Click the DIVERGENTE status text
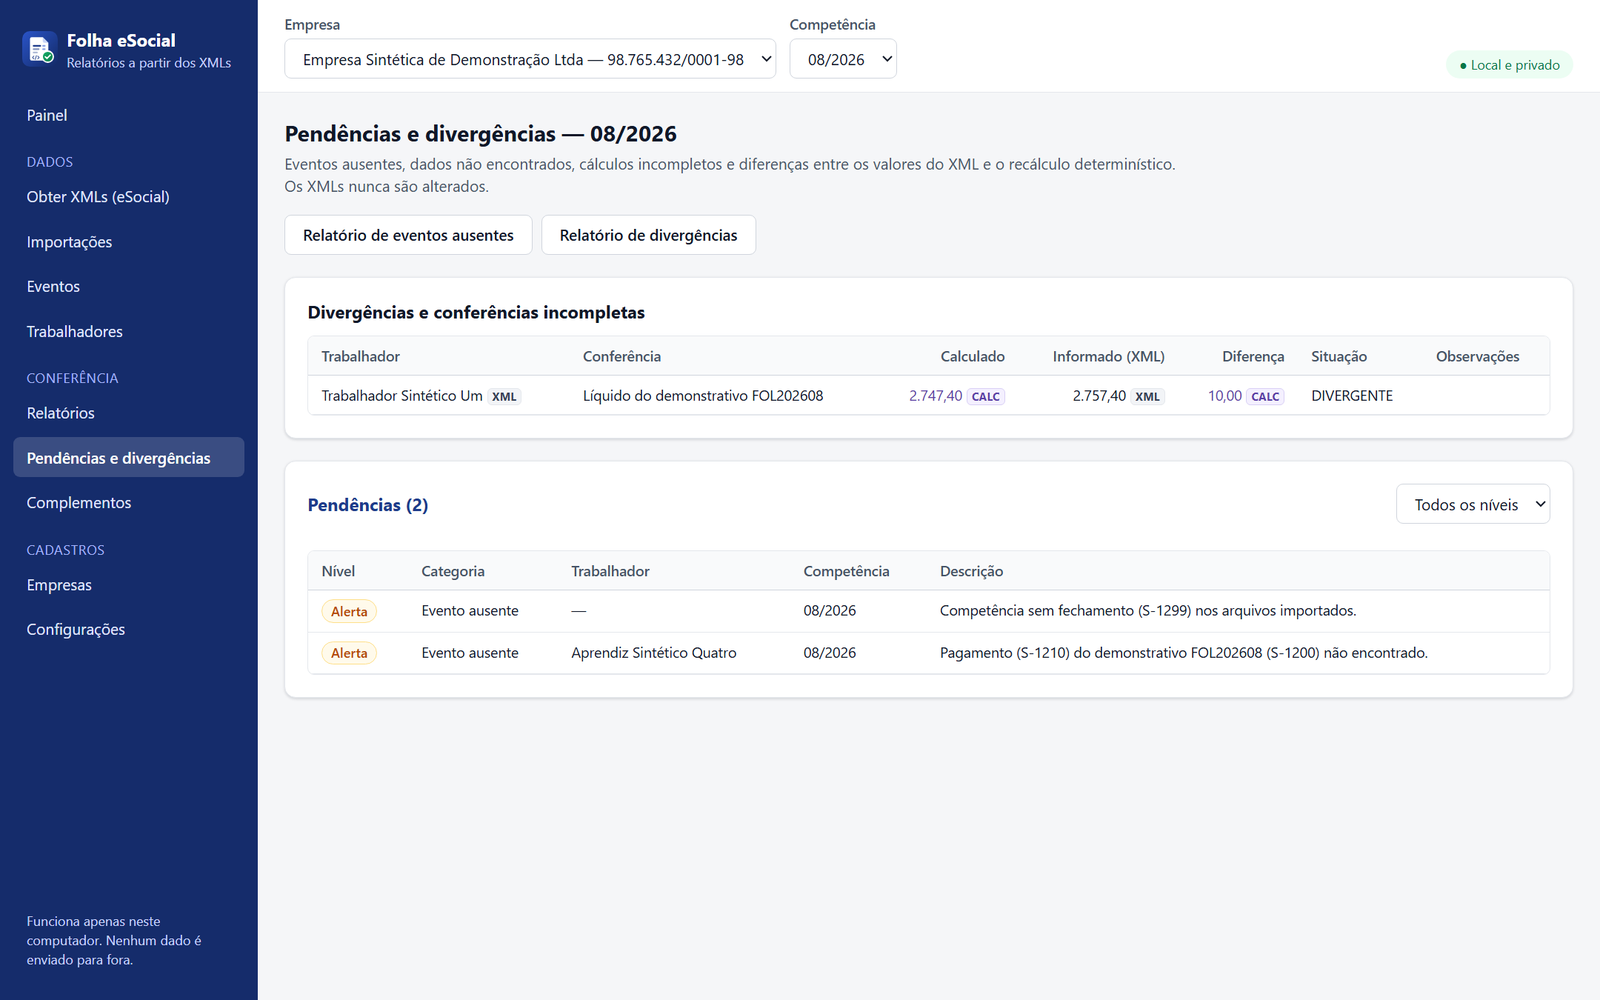Image resolution: width=1600 pixels, height=1000 pixels. coord(1352,396)
